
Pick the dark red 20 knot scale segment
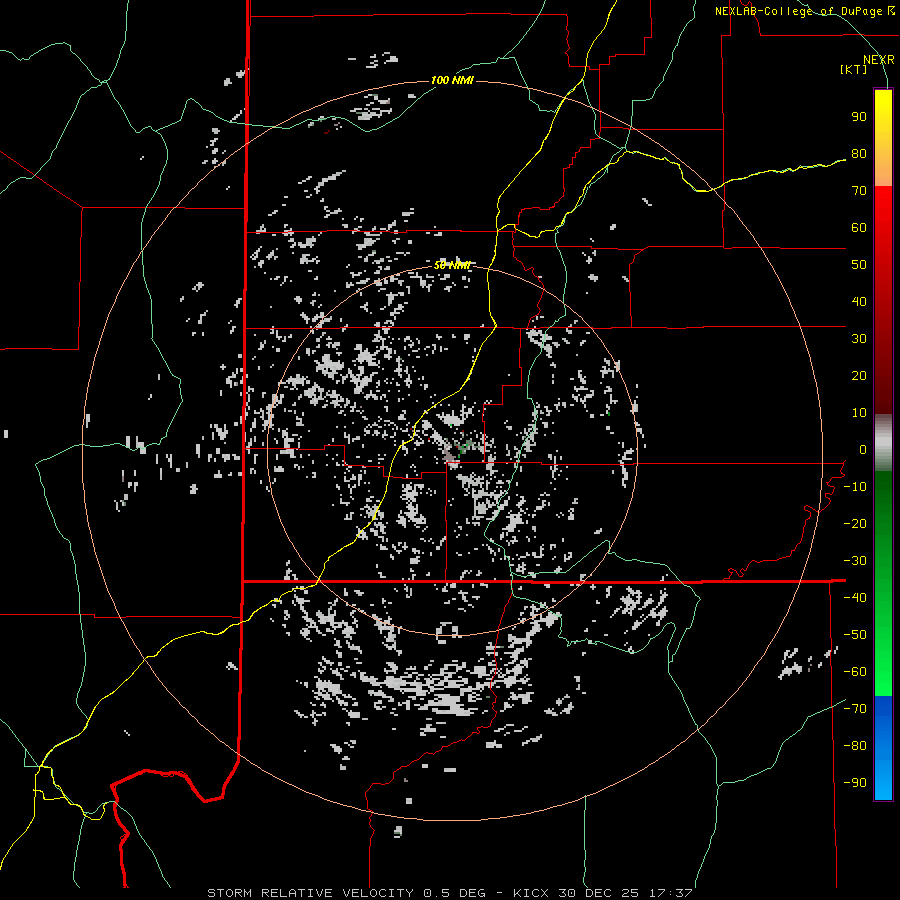pos(883,376)
